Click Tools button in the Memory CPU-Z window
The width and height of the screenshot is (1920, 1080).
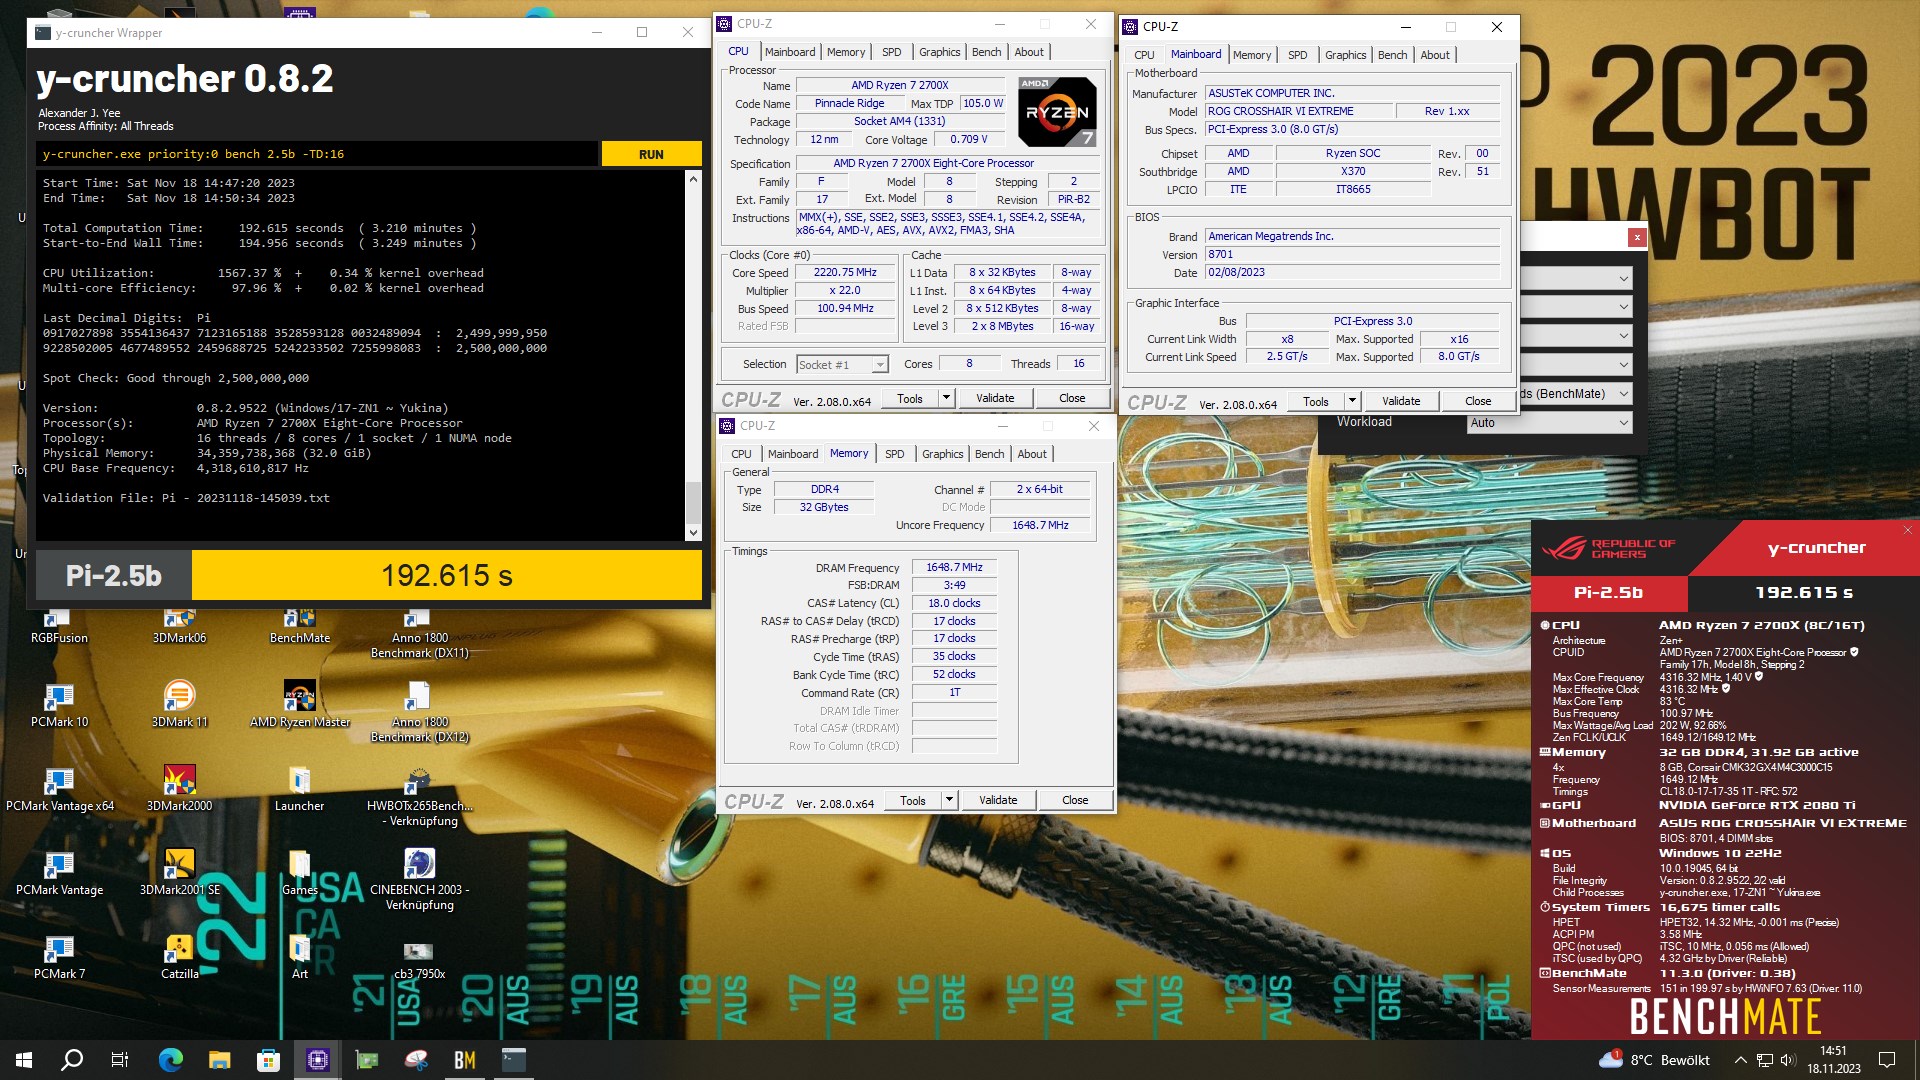point(913,800)
